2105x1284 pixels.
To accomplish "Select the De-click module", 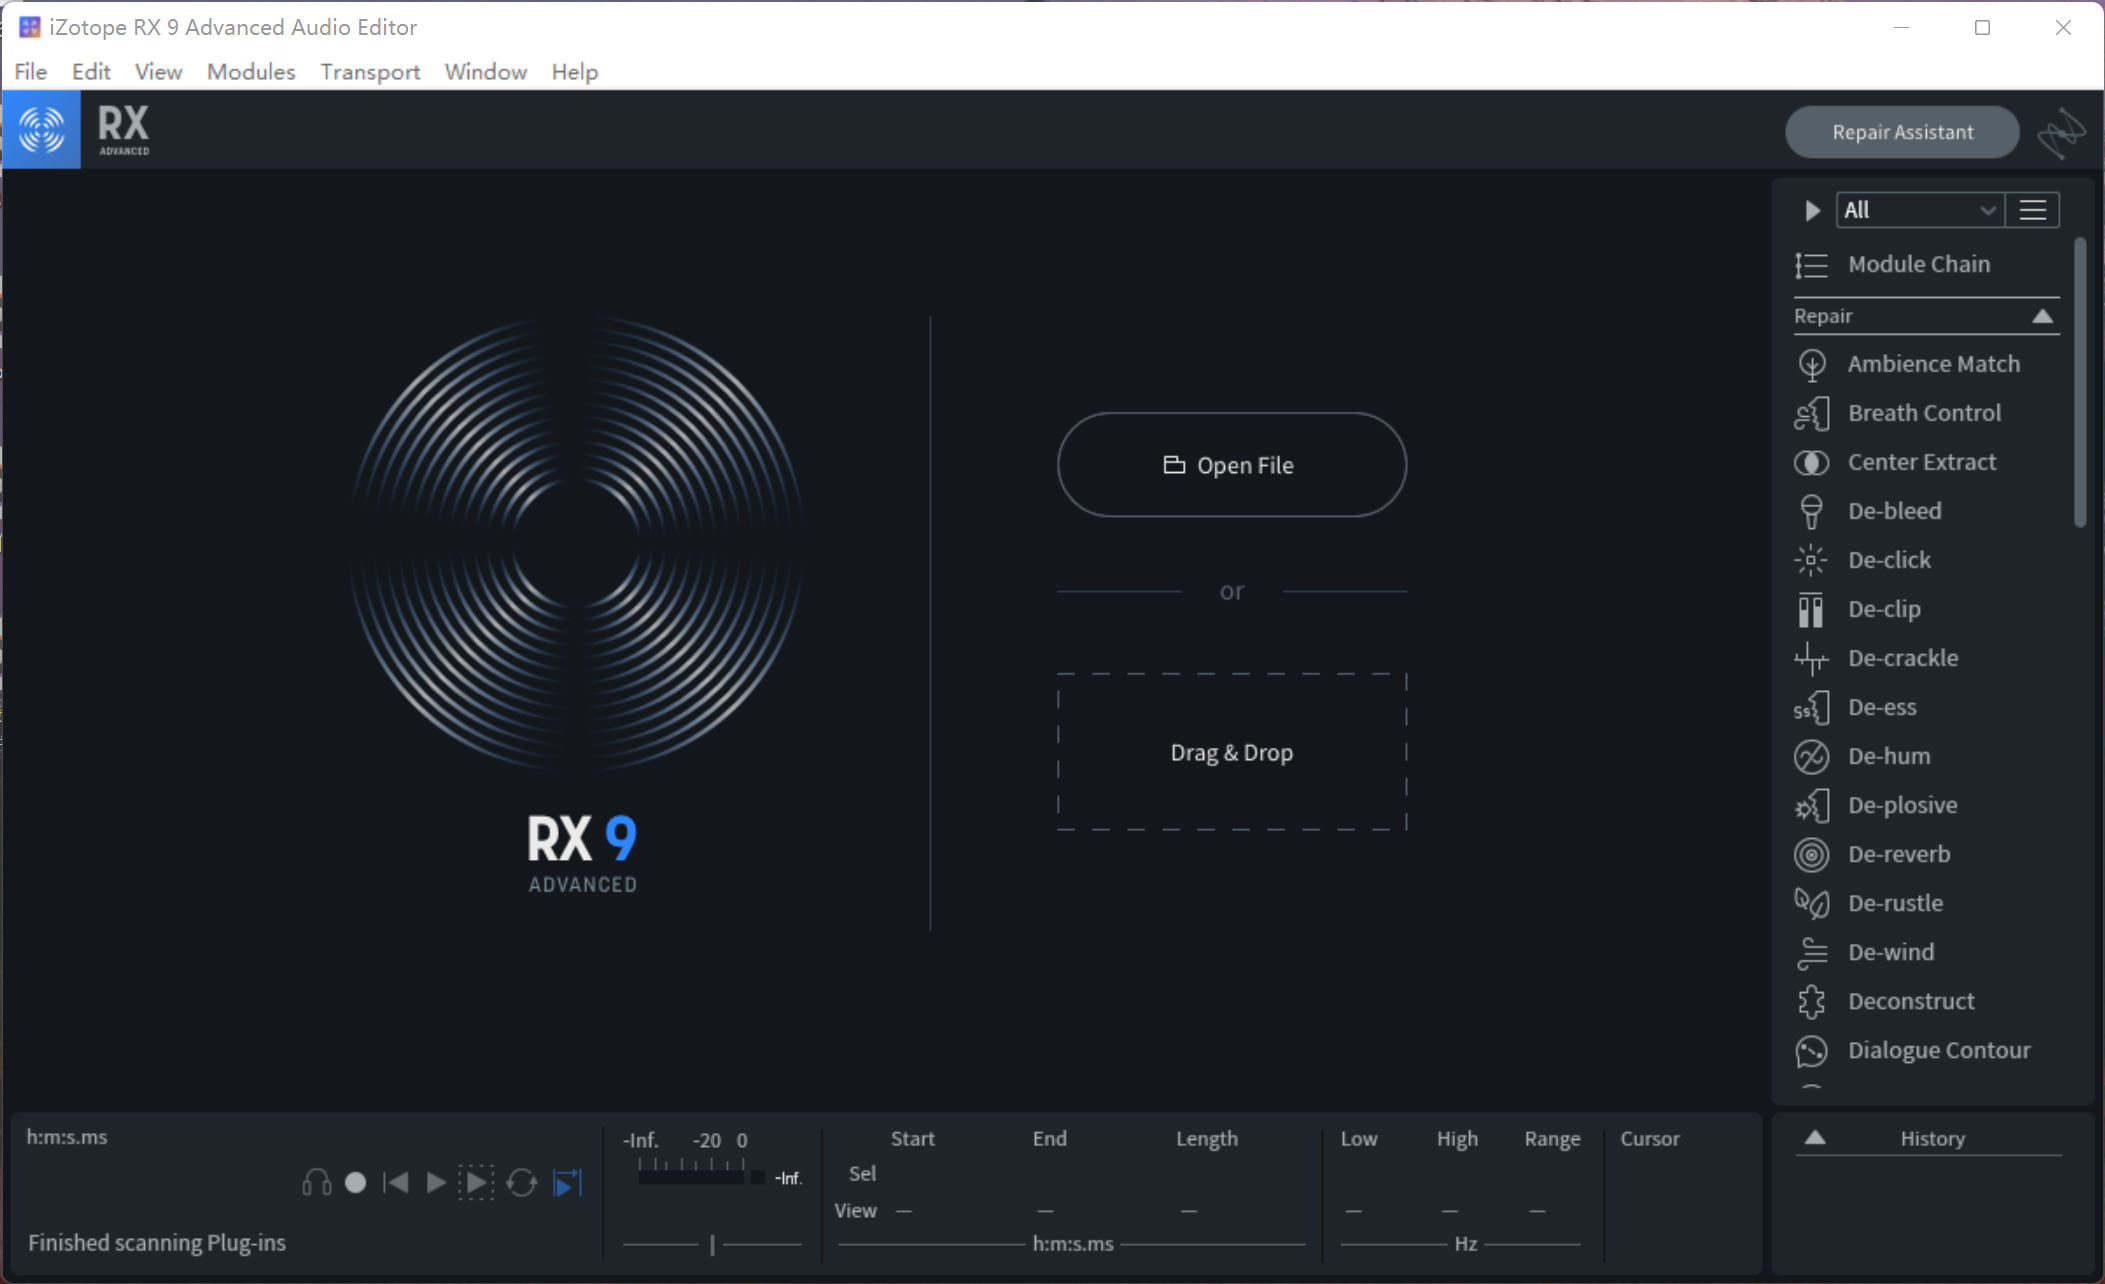I will [x=1888, y=559].
